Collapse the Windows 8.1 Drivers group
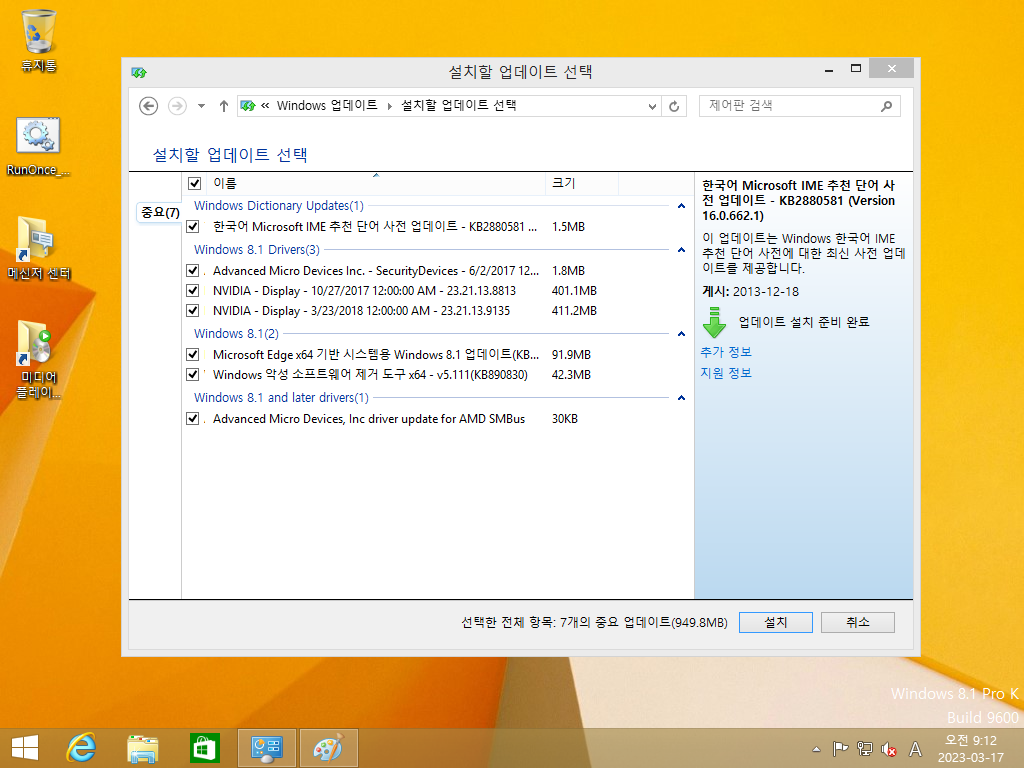The height and width of the screenshot is (768, 1024). [x=681, y=249]
